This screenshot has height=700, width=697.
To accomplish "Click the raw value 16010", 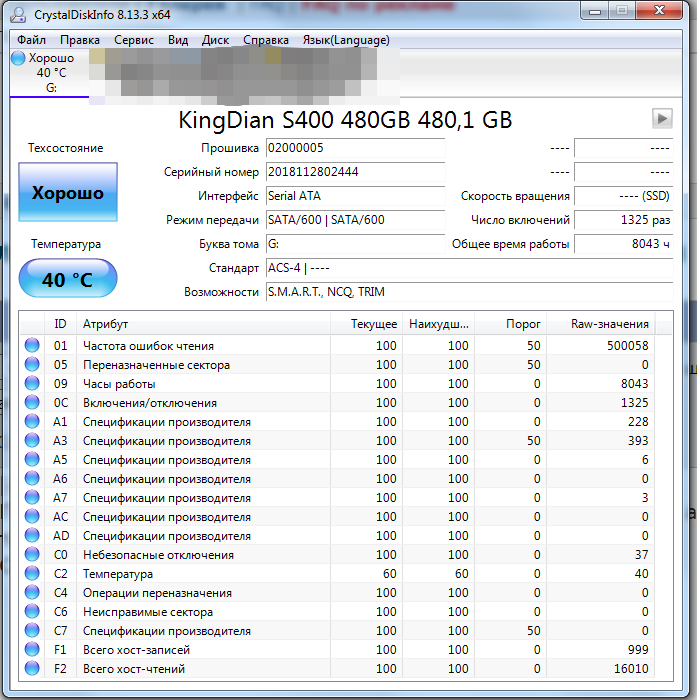I will pyautogui.click(x=631, y=669).
